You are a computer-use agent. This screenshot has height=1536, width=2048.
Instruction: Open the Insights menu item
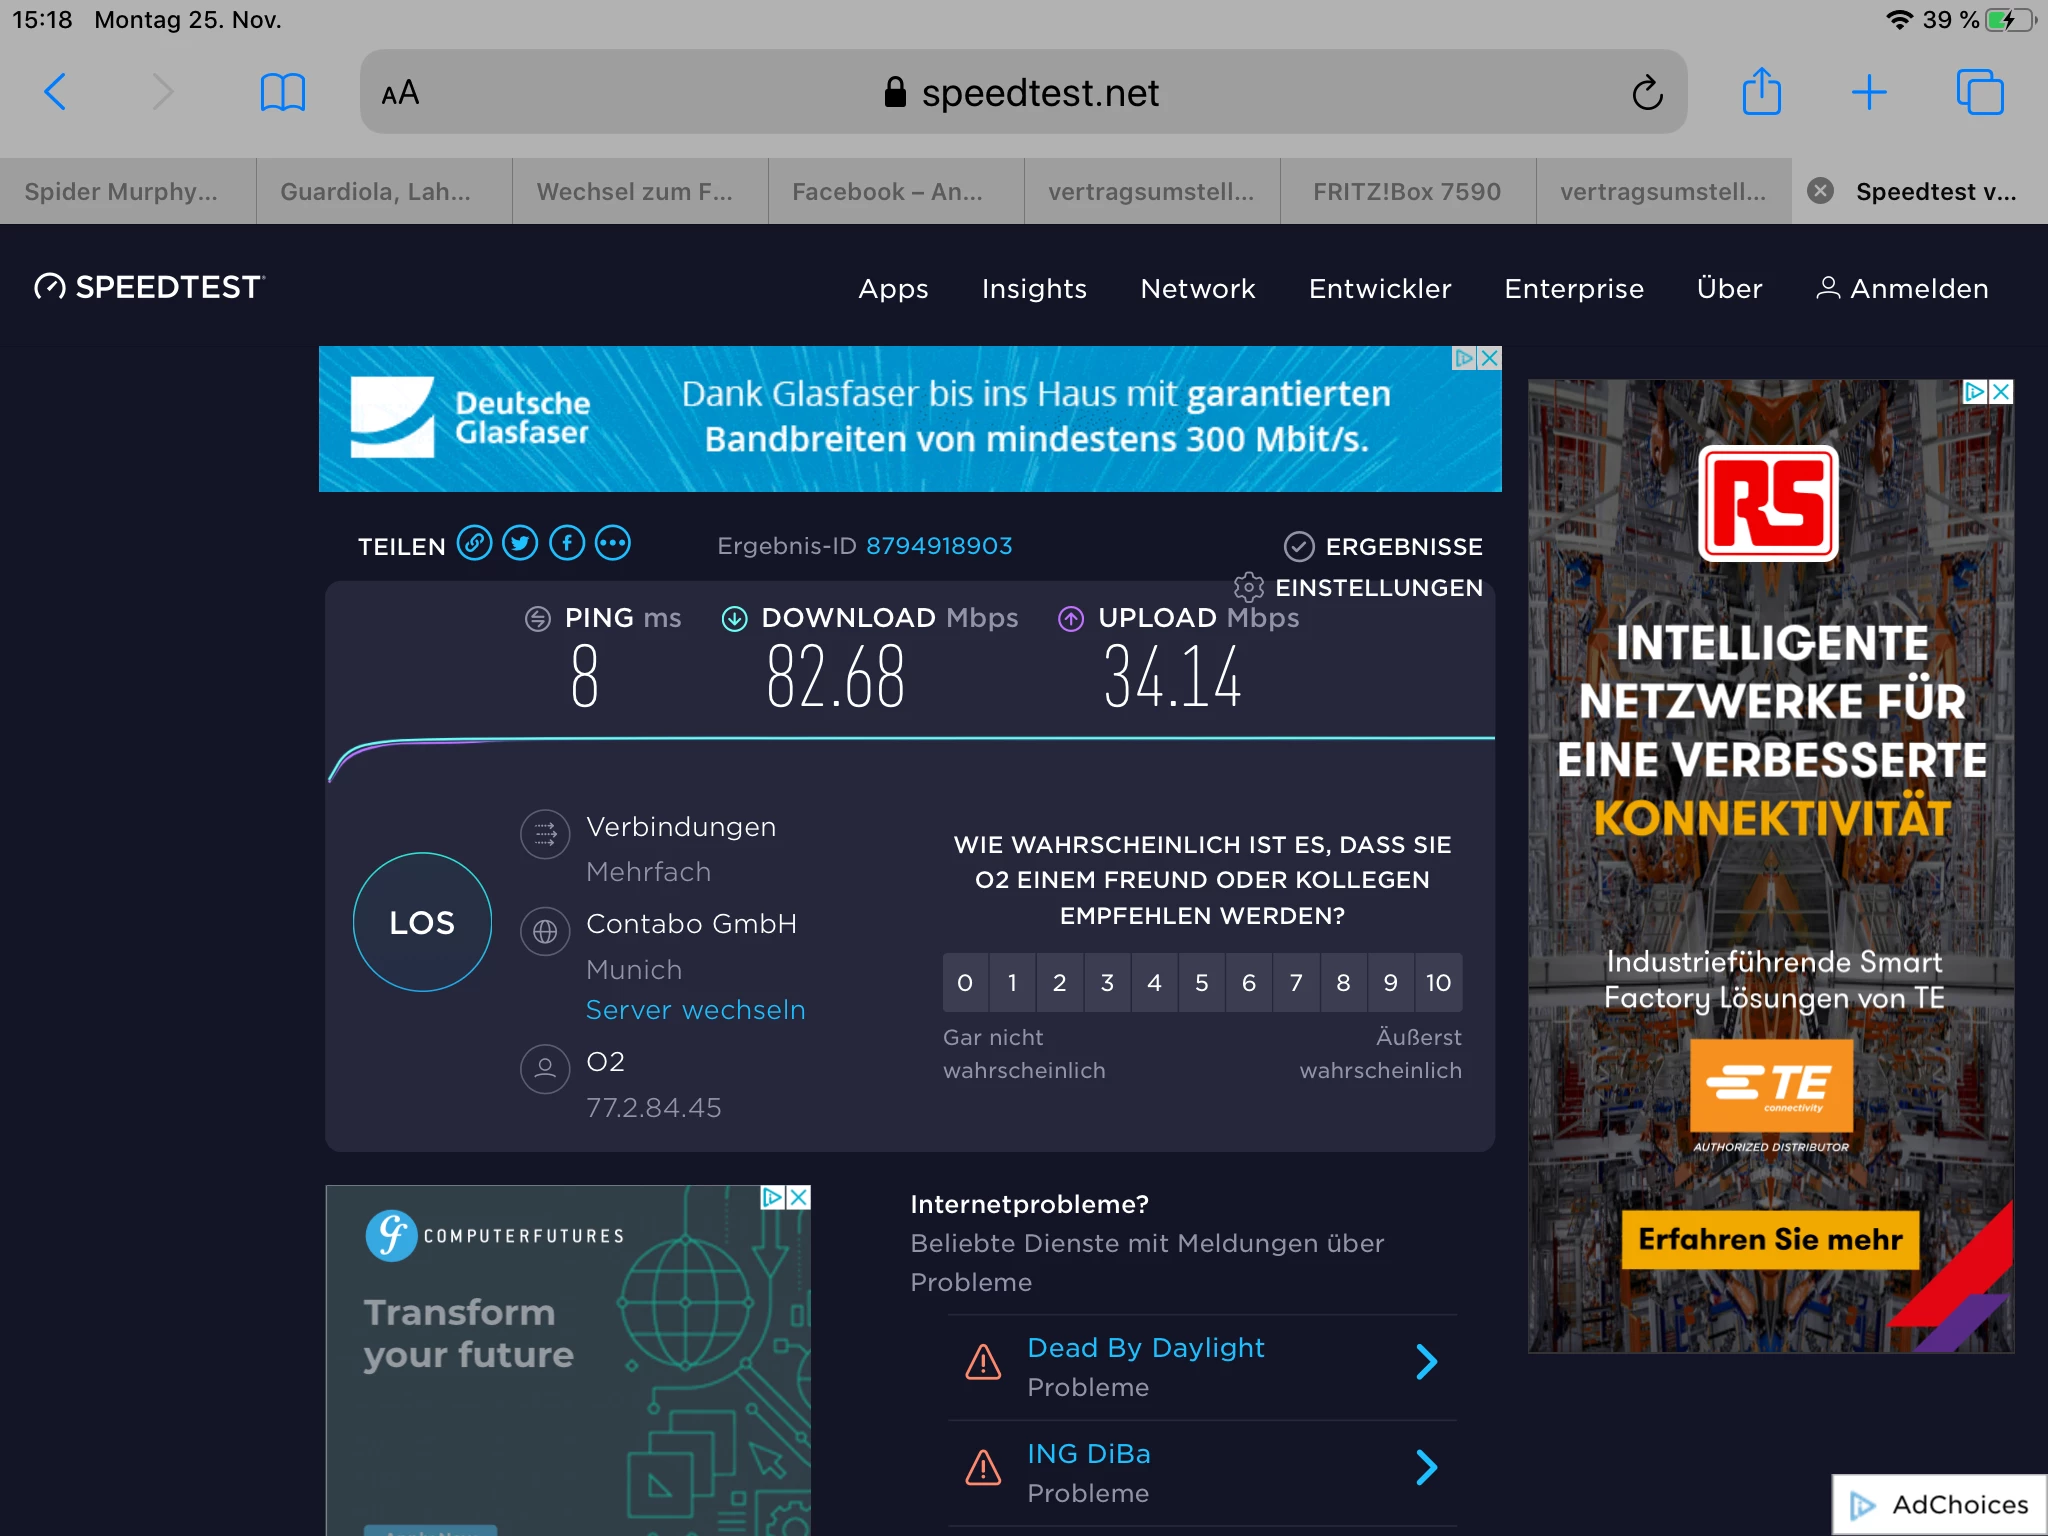click(1034, 289)
